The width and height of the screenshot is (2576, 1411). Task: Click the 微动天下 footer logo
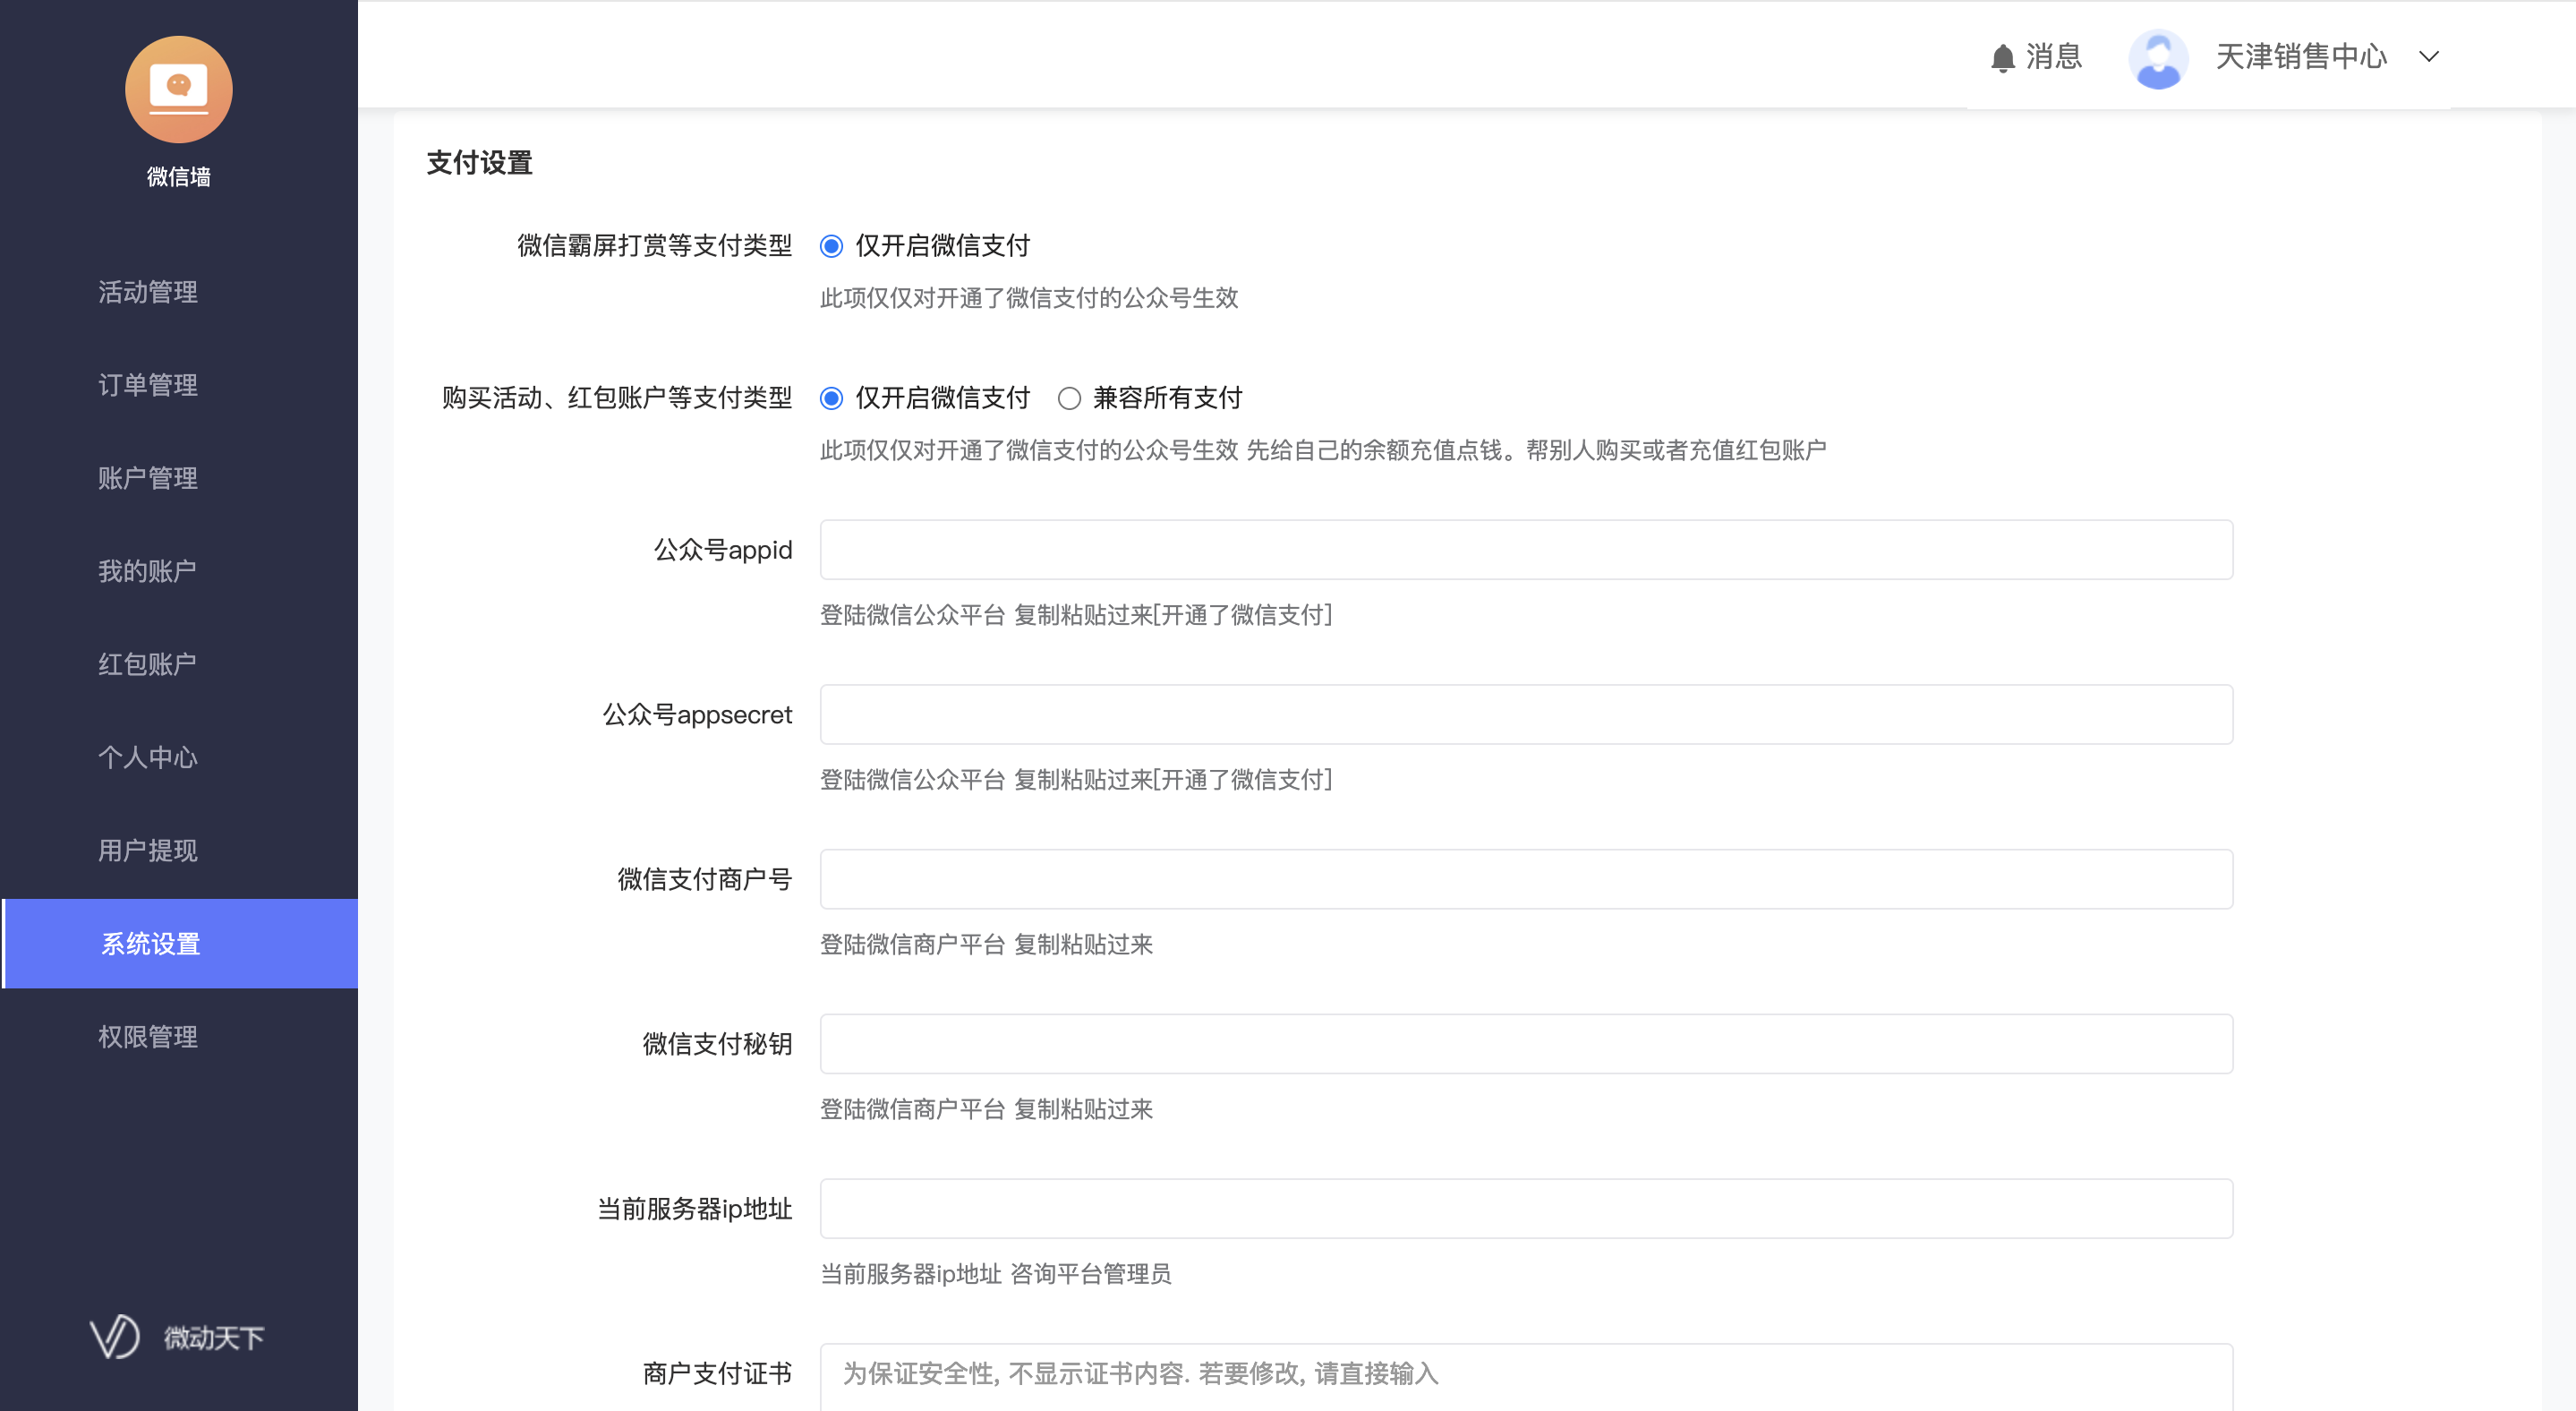(177, 1337)
